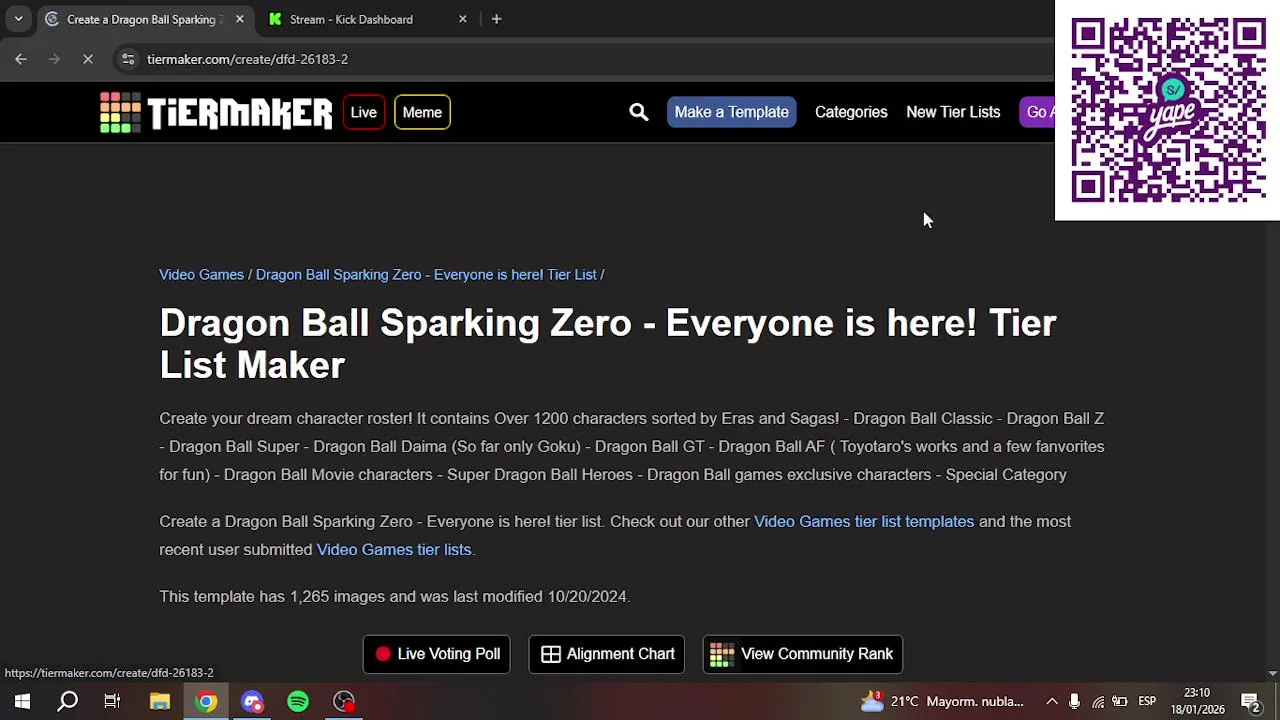The height and width of the screenshot is (720, 1280).
Task: Show hidden system tray icons
Action: pos(1052,701)
